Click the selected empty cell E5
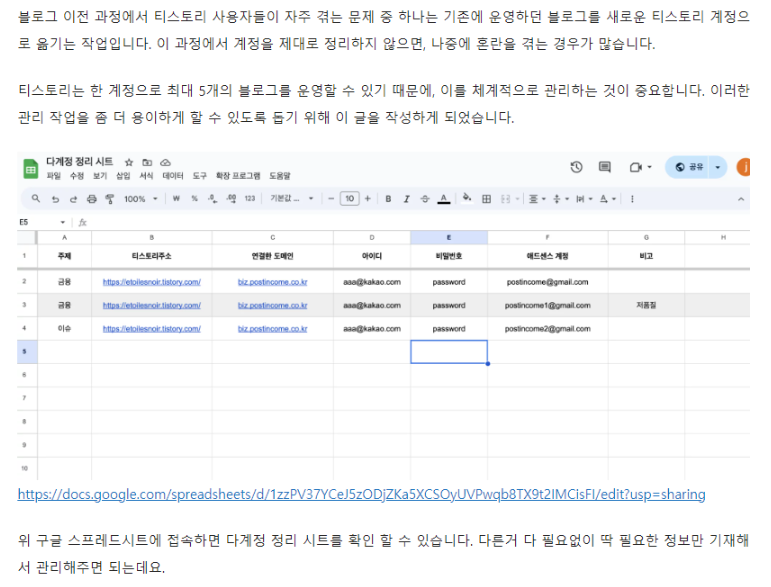This screenshot has height=587, width=771. point(449,352)
